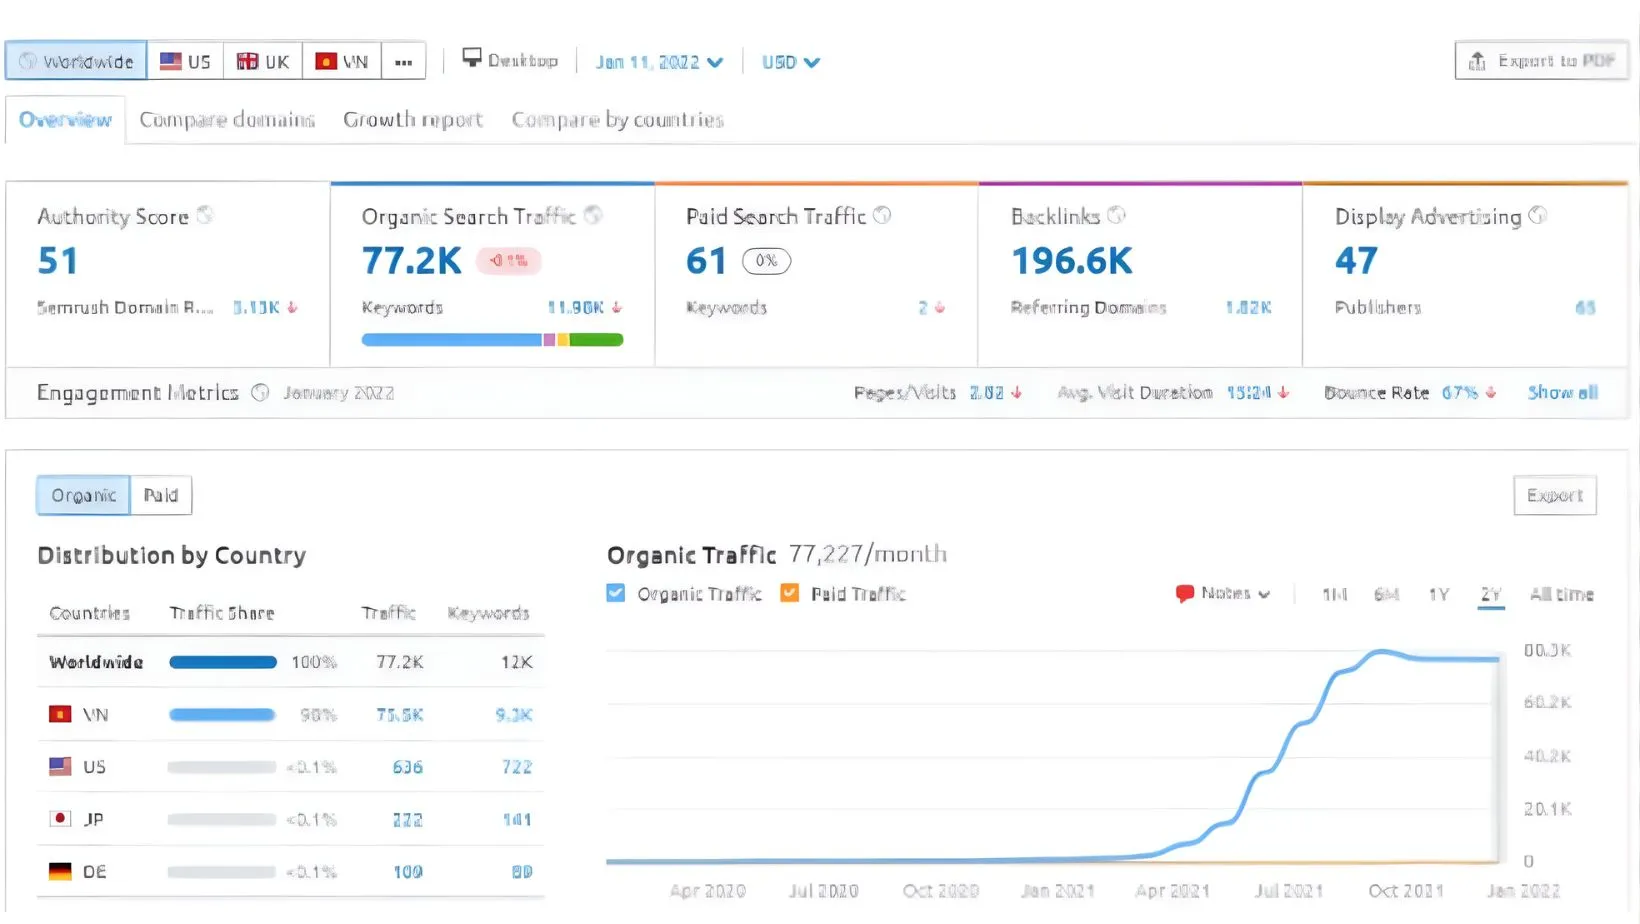The height and width of the screenshot is (924, 1640).
Task: Click the info icon beside Authority Score
Action: tap(205, 215)
